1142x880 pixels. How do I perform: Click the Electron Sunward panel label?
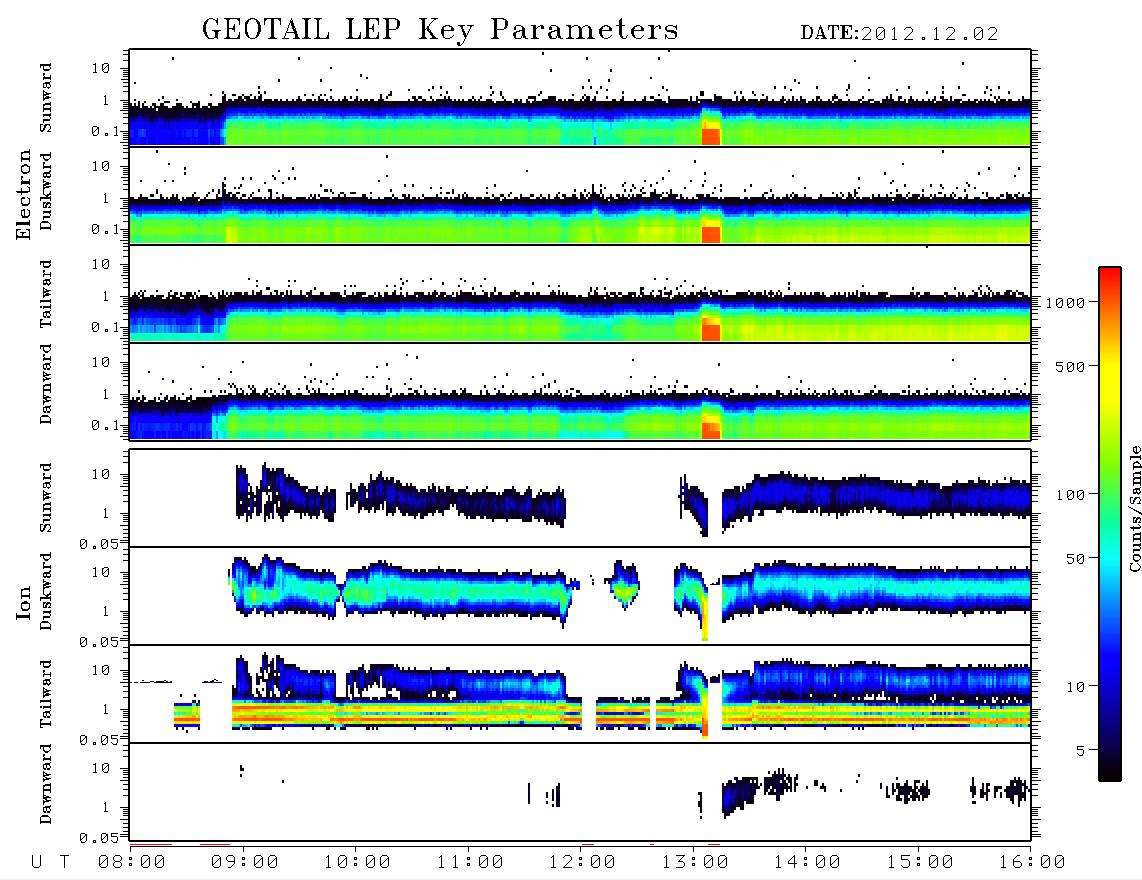46,98
